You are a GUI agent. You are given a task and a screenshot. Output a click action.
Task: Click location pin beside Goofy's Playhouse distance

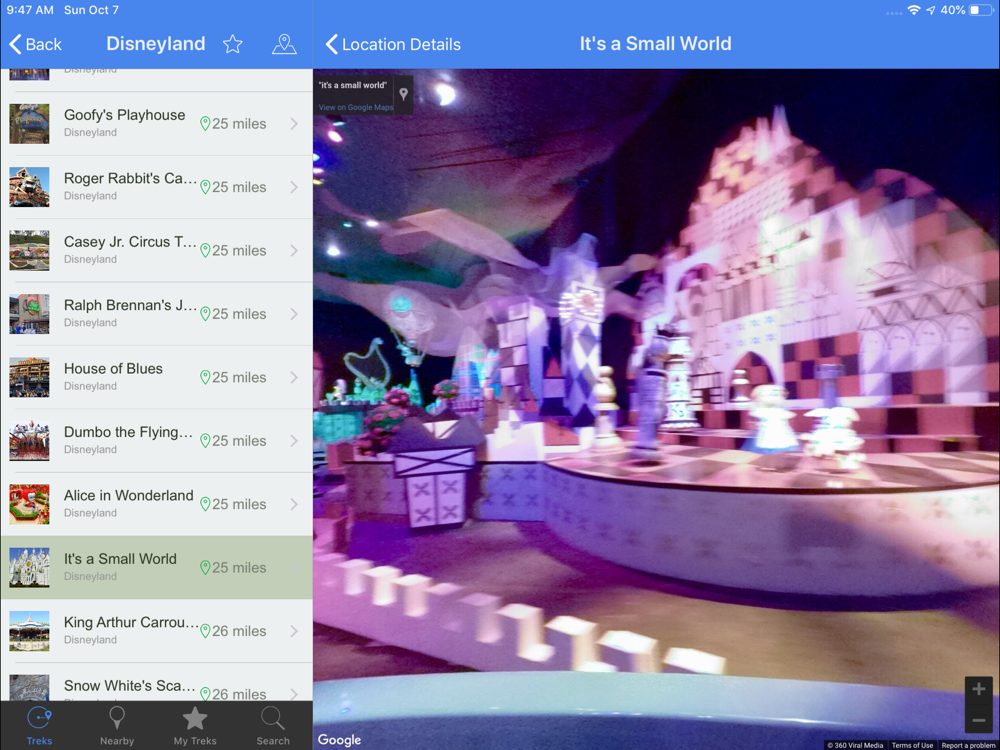pos(205,124)
